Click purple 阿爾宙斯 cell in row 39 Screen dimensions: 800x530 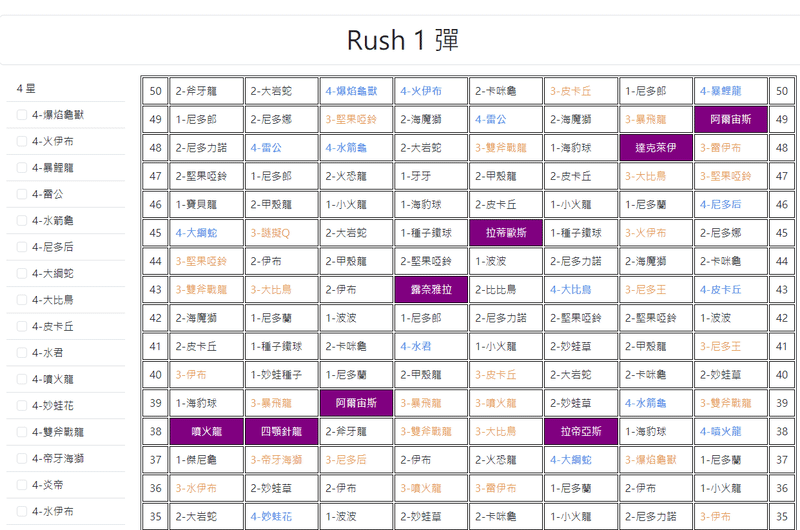click(356, 403)
